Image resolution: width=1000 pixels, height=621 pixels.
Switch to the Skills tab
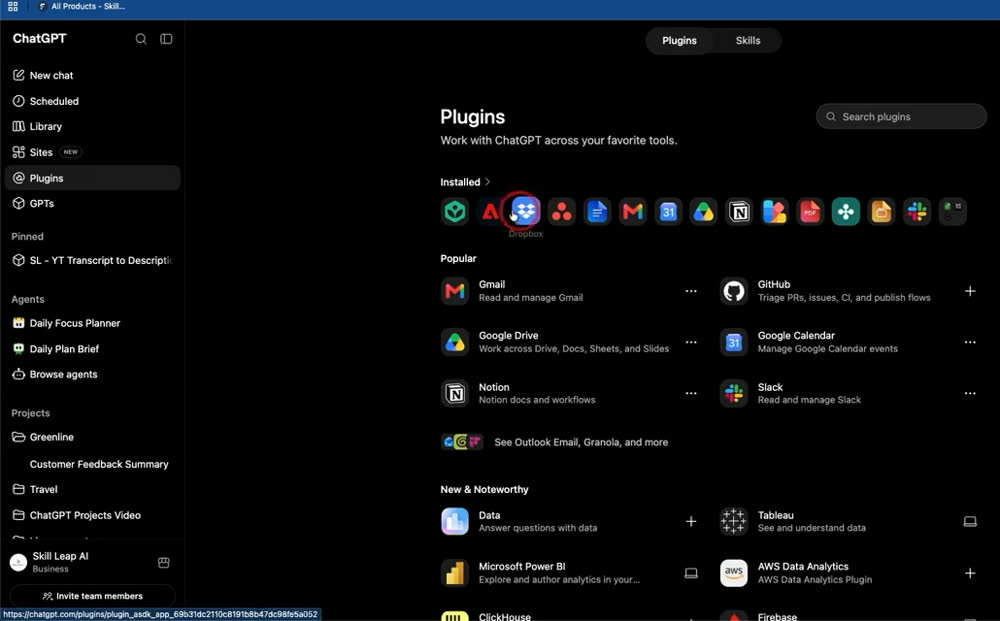tap(748, 40)
